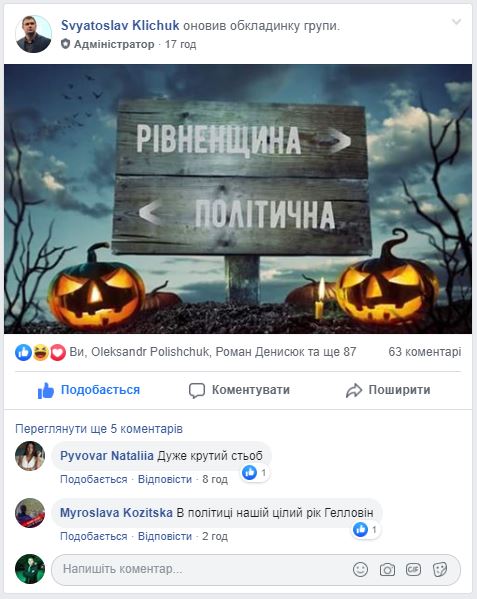The height and width of the screenshot is (599, 477).
Task: Open the sticker picker icon
Action: (440, 570)
